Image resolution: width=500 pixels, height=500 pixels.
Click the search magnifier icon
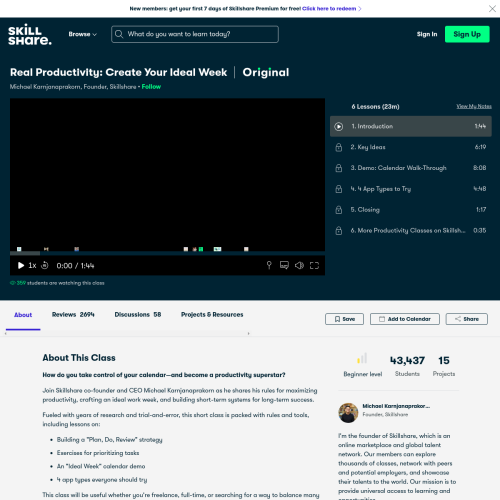[x=119, y=34]
